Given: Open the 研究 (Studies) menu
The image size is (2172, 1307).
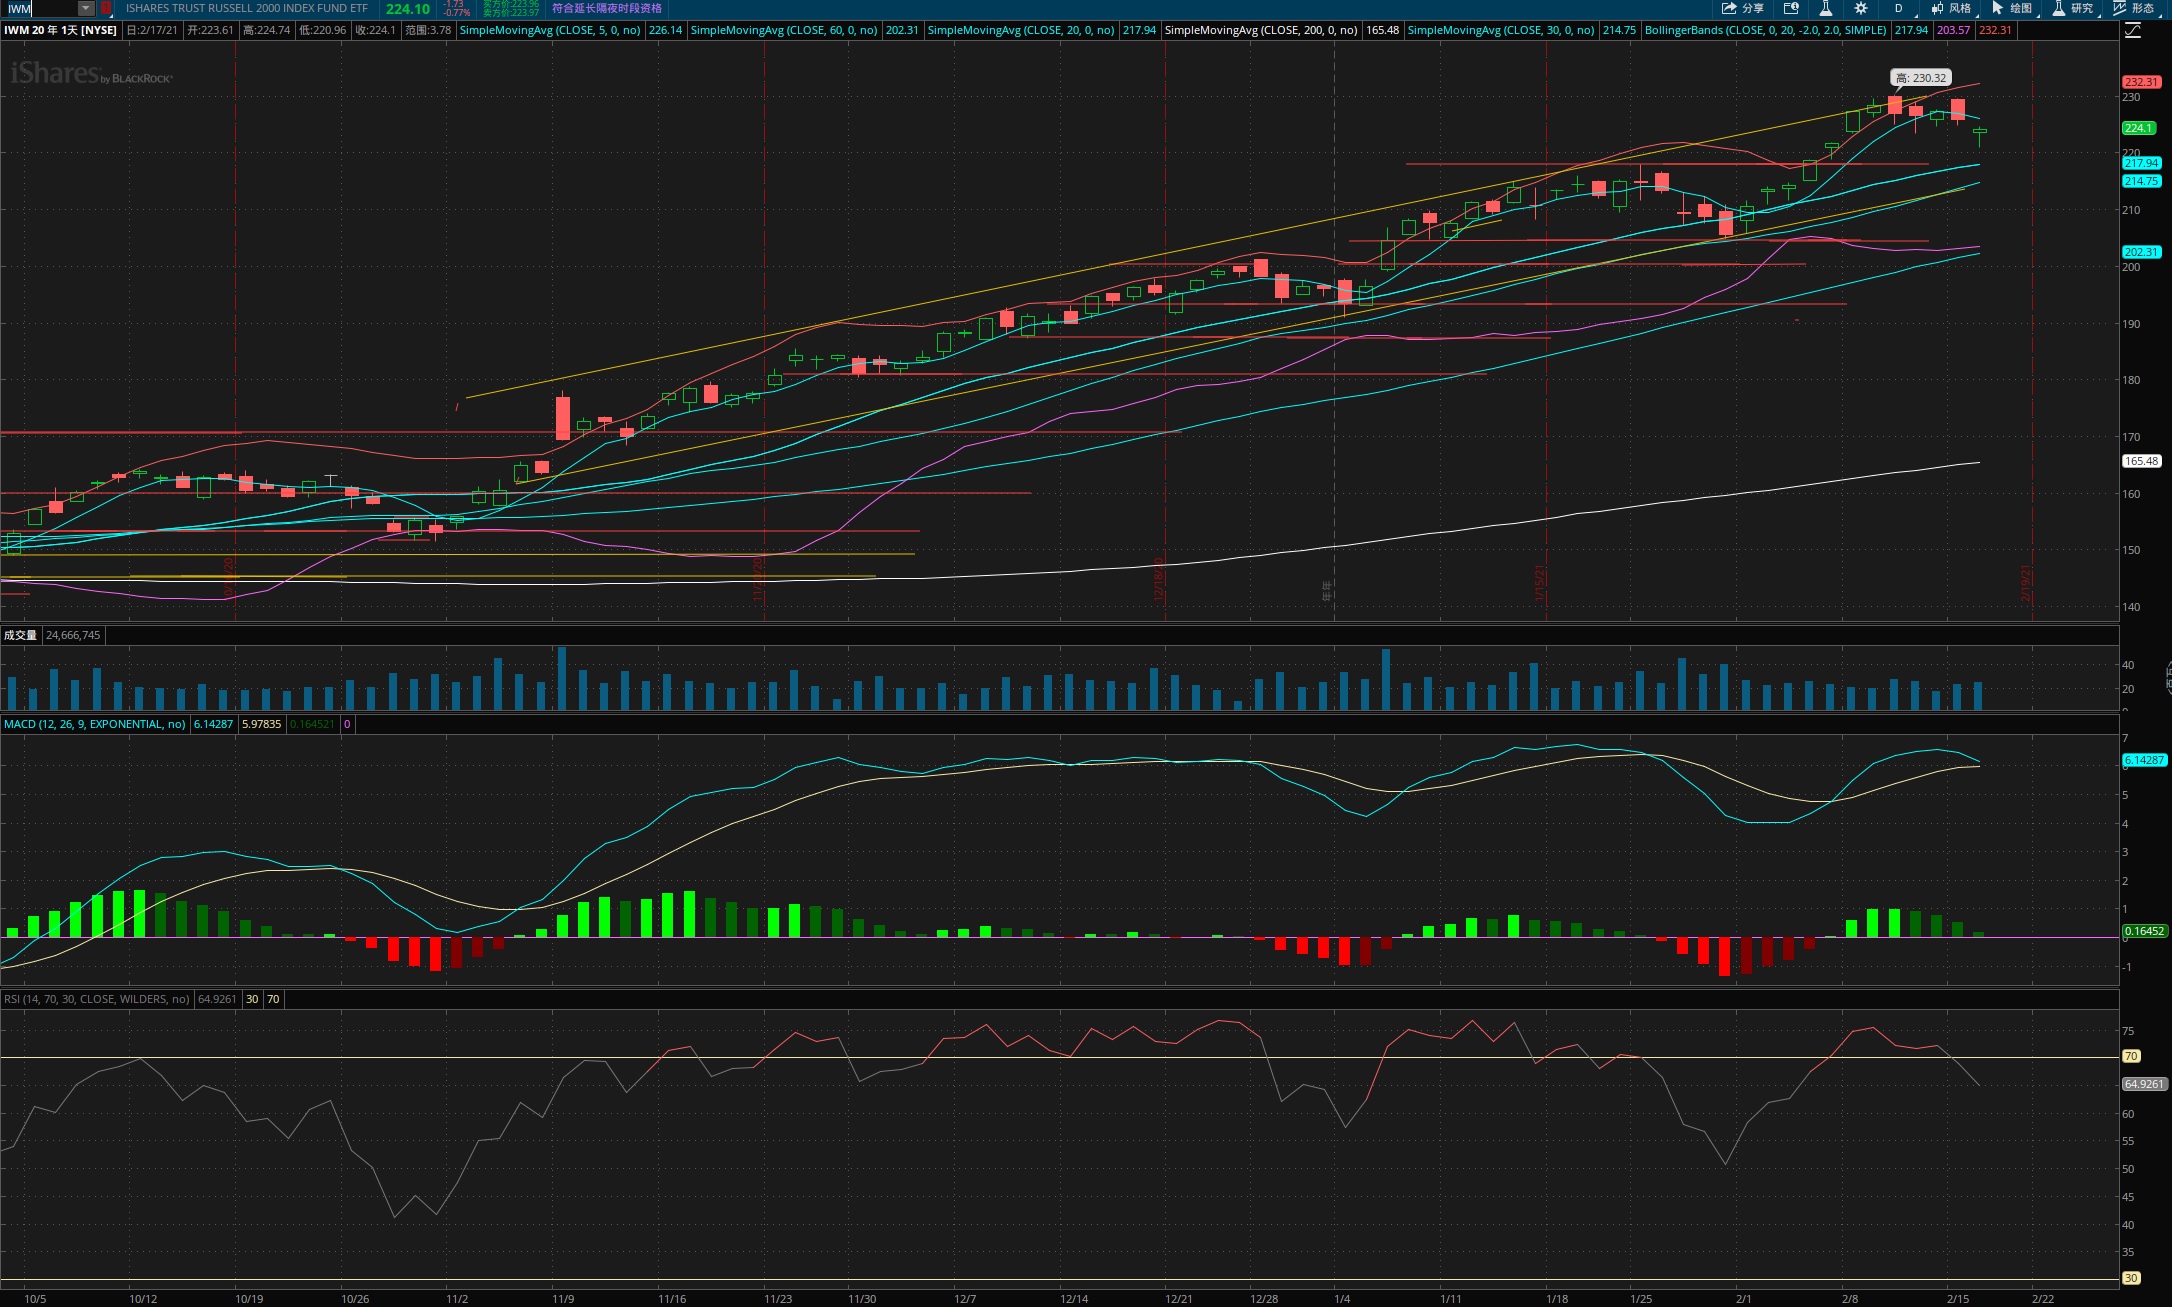Looking at the screenshot, I should 2072,8.
